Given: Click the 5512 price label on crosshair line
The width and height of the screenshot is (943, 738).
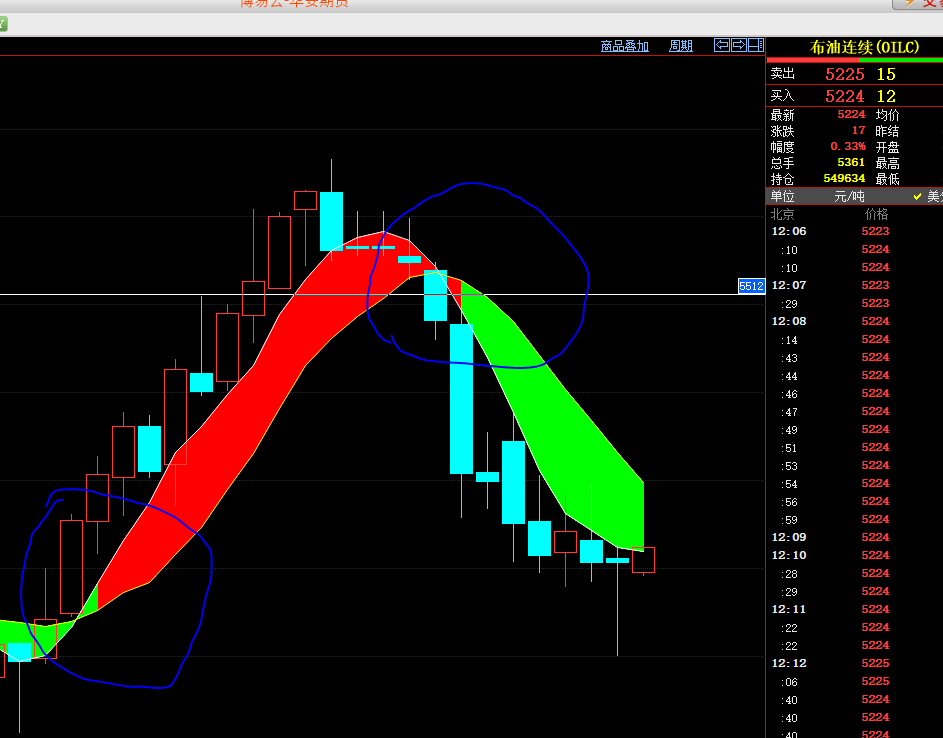Looking at the screenshot, I should pyautogui.click(x=751, y=286).
